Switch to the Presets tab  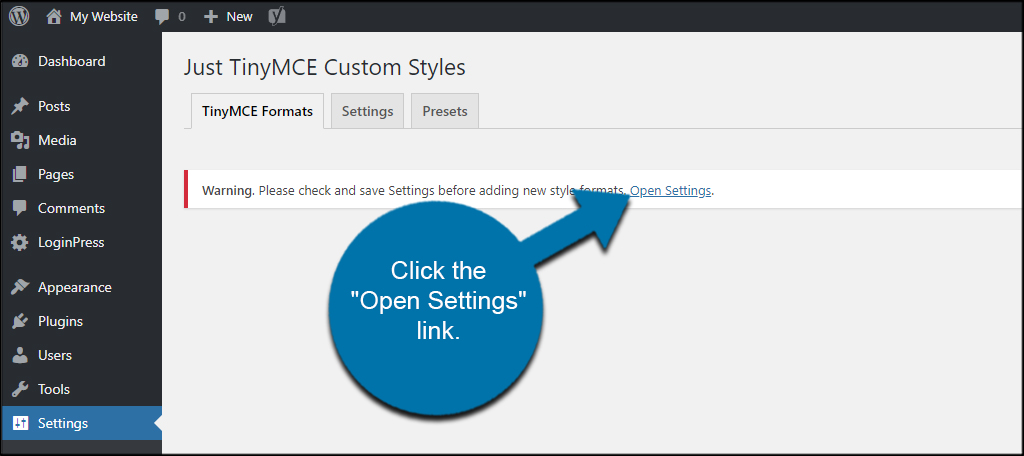point(445,111)
